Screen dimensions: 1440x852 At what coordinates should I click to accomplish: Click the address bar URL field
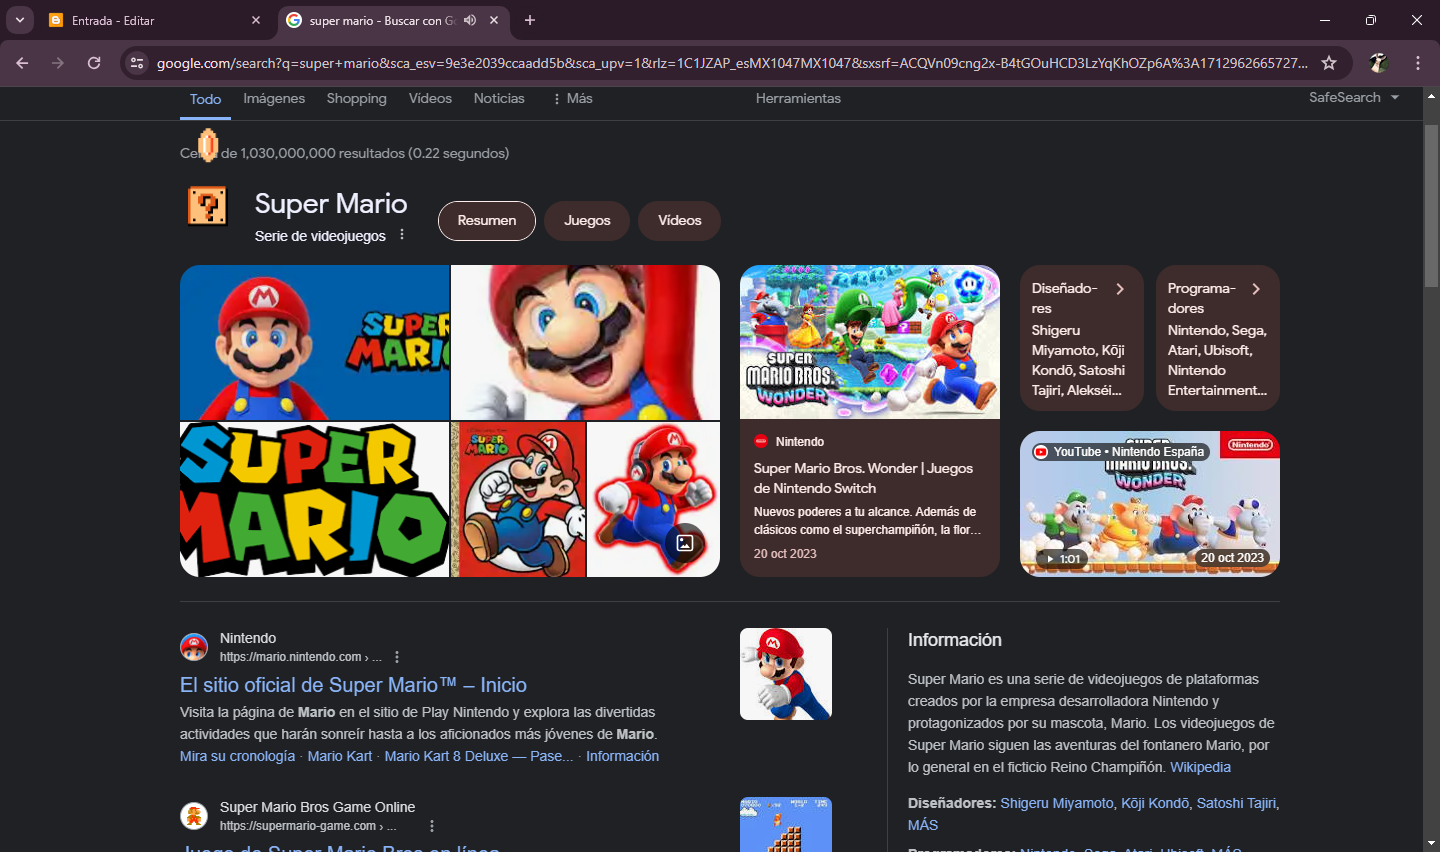click(x=732, y=63)
